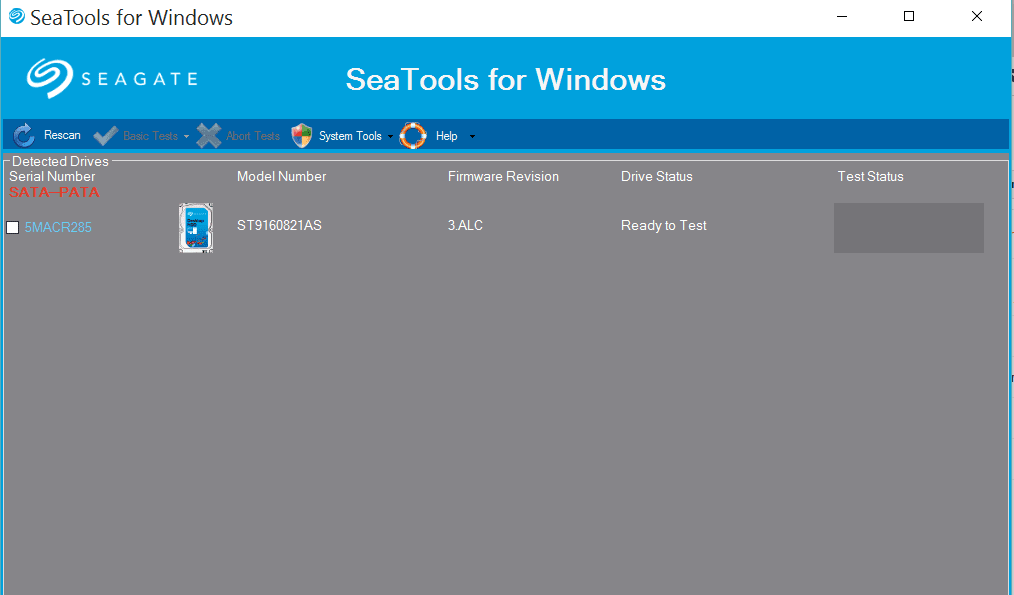Expand the Help dropdown arrow
The width and height of the screenshot is (1014, 595).
[472, 137]
